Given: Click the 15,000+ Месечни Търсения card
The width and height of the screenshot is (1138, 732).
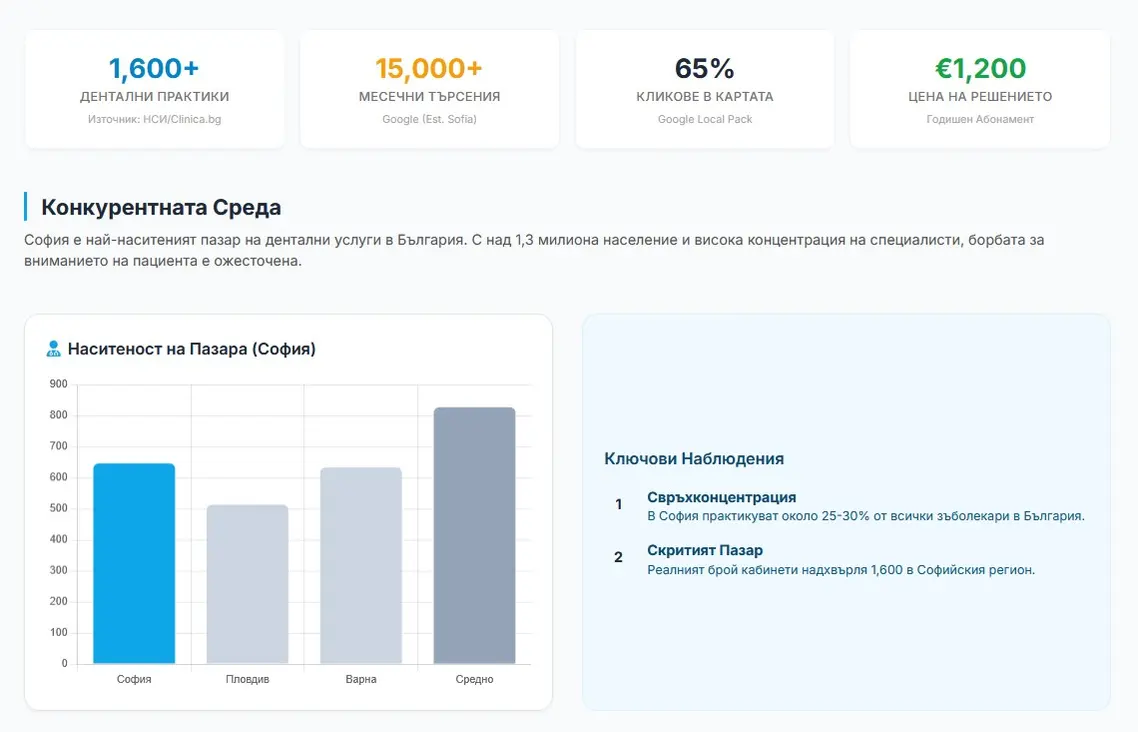Looking at the screenshot, I should pyautogui.click(x=429, y=88).
